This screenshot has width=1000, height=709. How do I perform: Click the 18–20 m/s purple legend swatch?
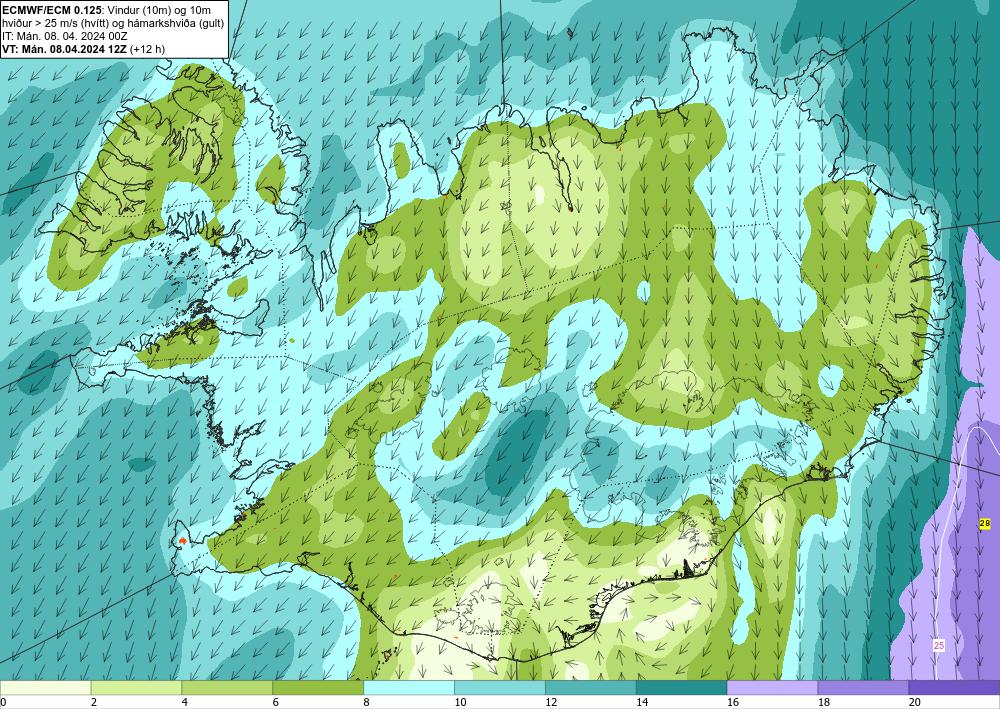coord(863,688)
